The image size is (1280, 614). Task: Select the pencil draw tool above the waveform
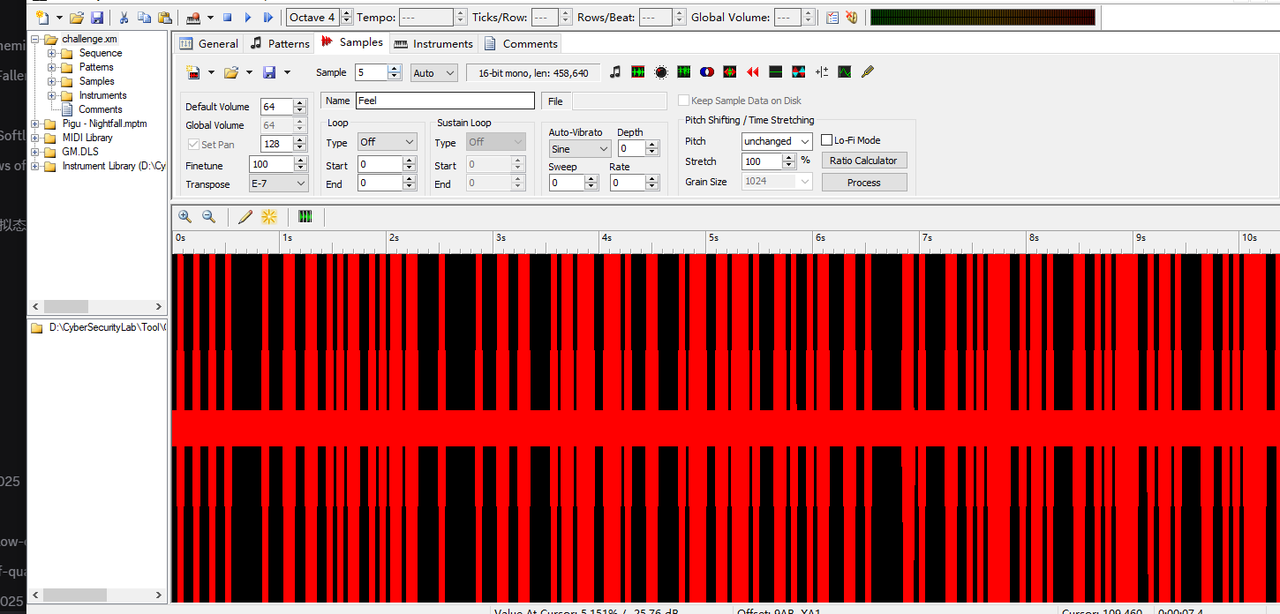245,216
